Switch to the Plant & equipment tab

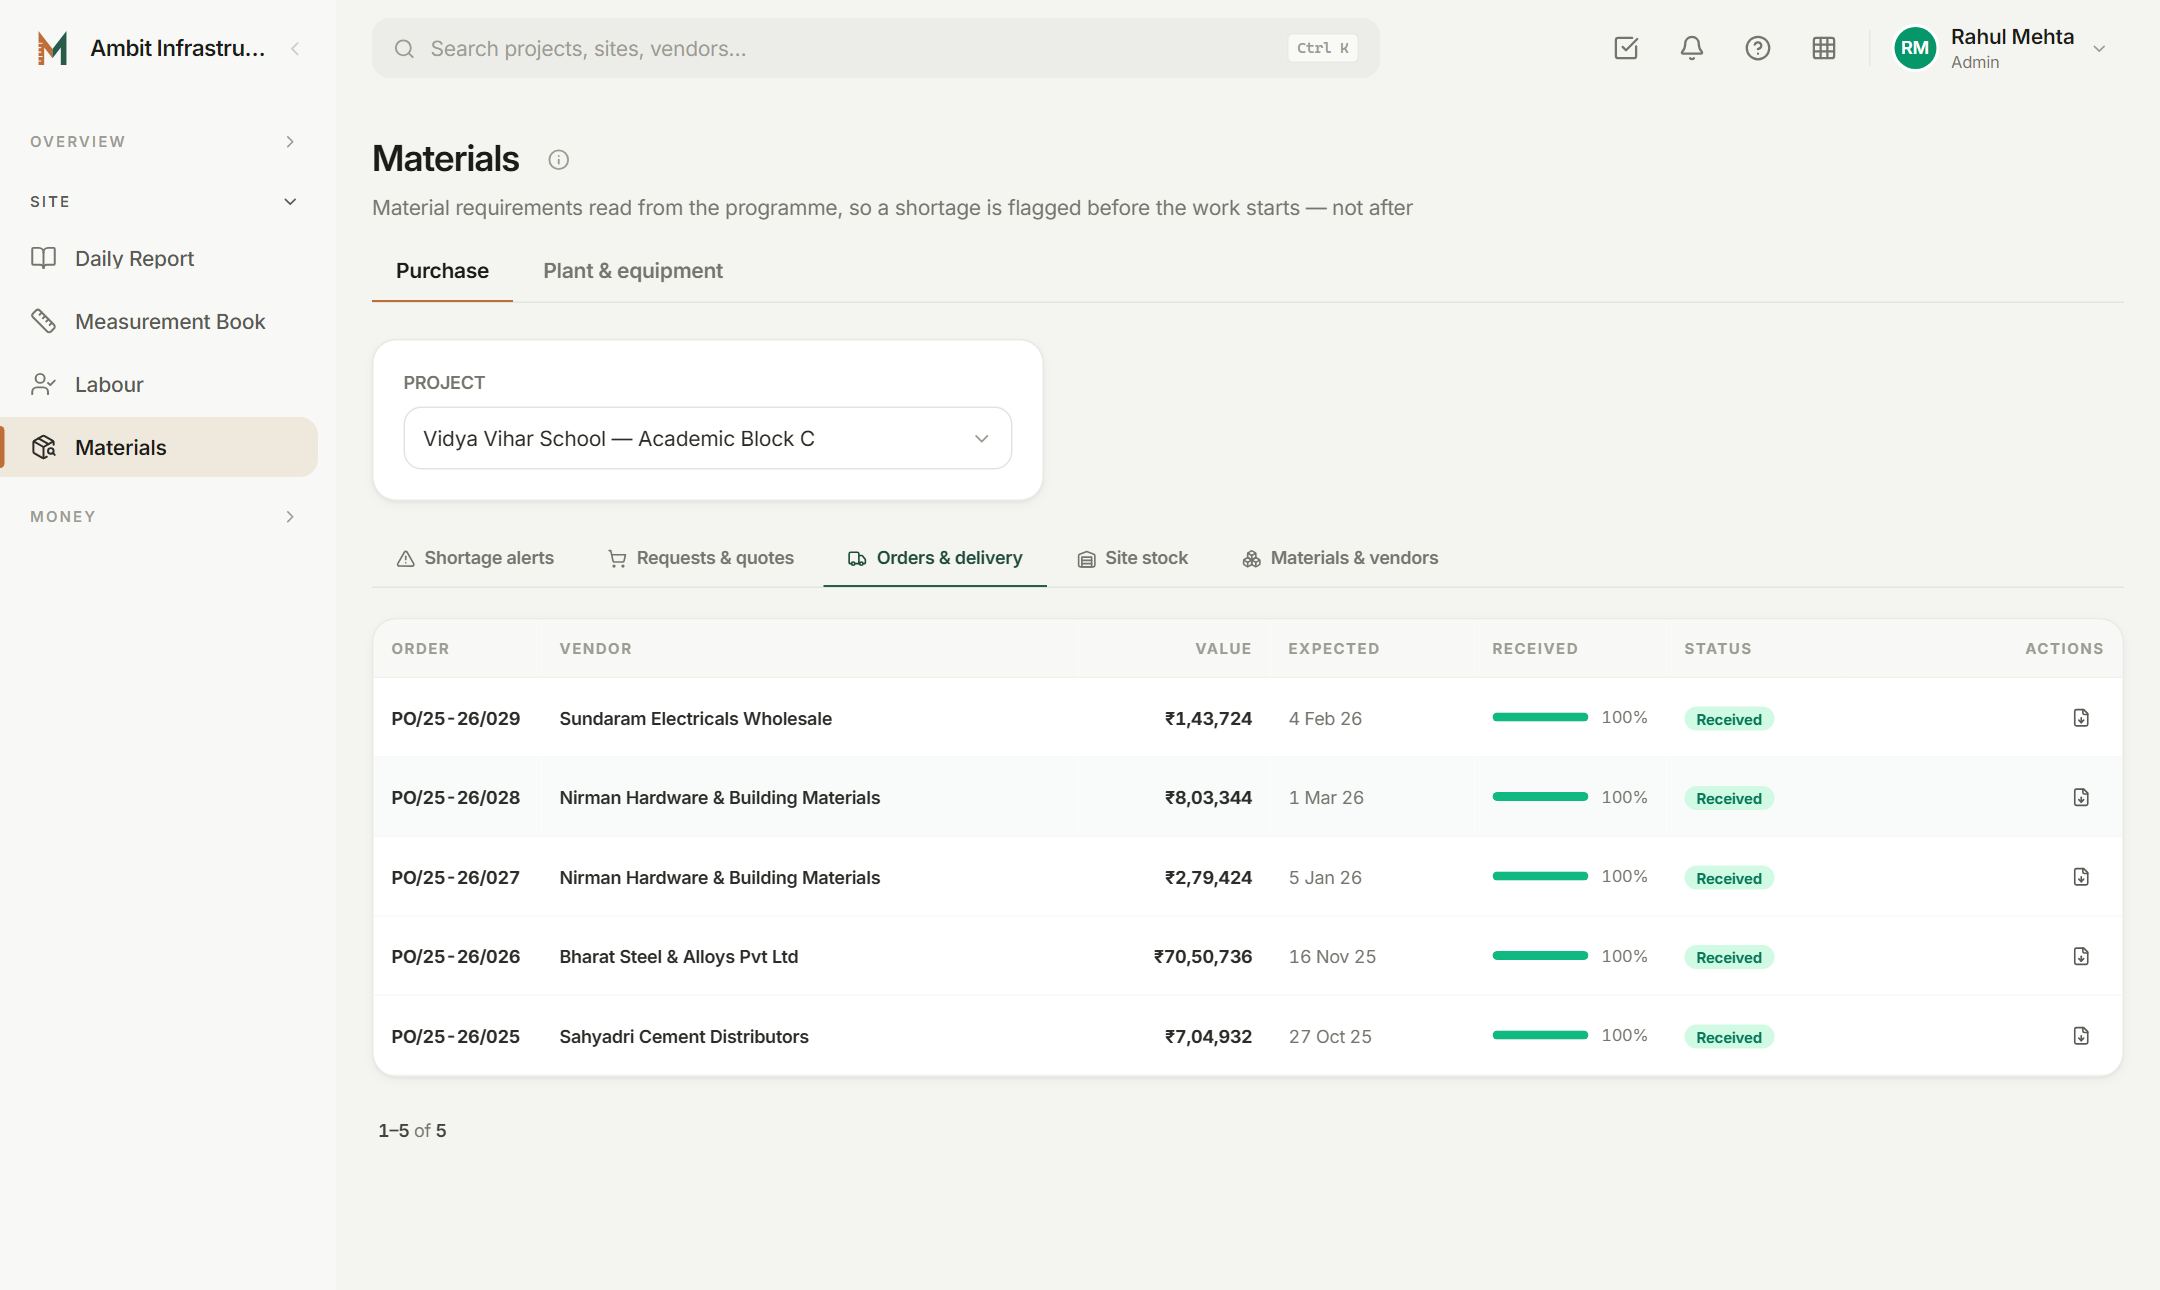(x=633, y=271)
